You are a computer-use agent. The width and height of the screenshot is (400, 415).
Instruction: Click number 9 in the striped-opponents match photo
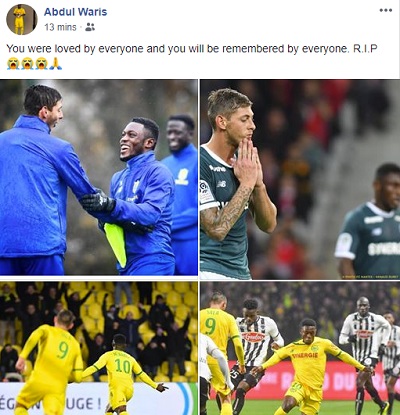pos(210,327)
